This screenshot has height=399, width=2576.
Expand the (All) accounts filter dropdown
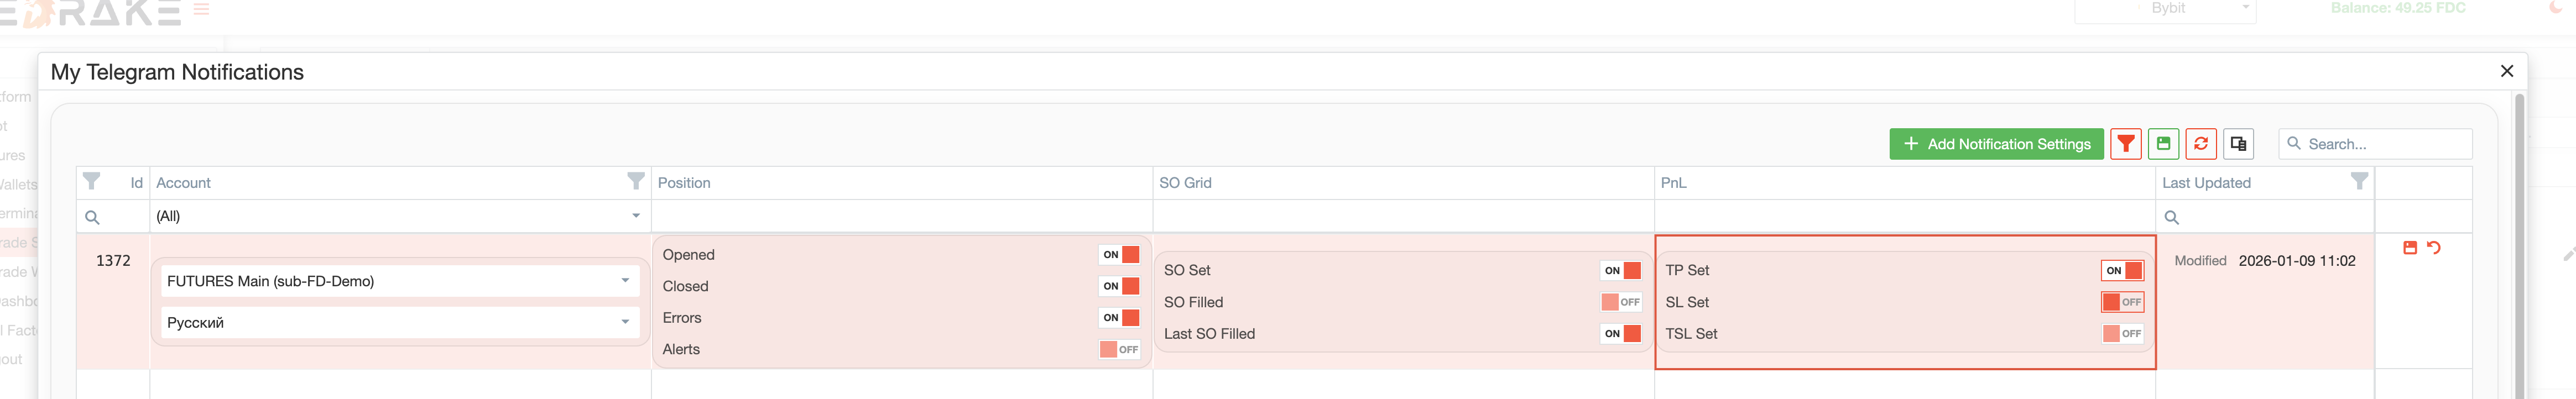tap(635, 216)
